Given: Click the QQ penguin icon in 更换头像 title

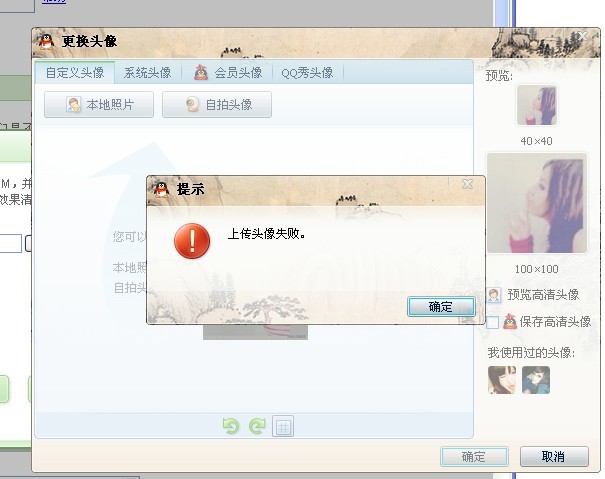Looking at the screenshot, I should (46, 41).
